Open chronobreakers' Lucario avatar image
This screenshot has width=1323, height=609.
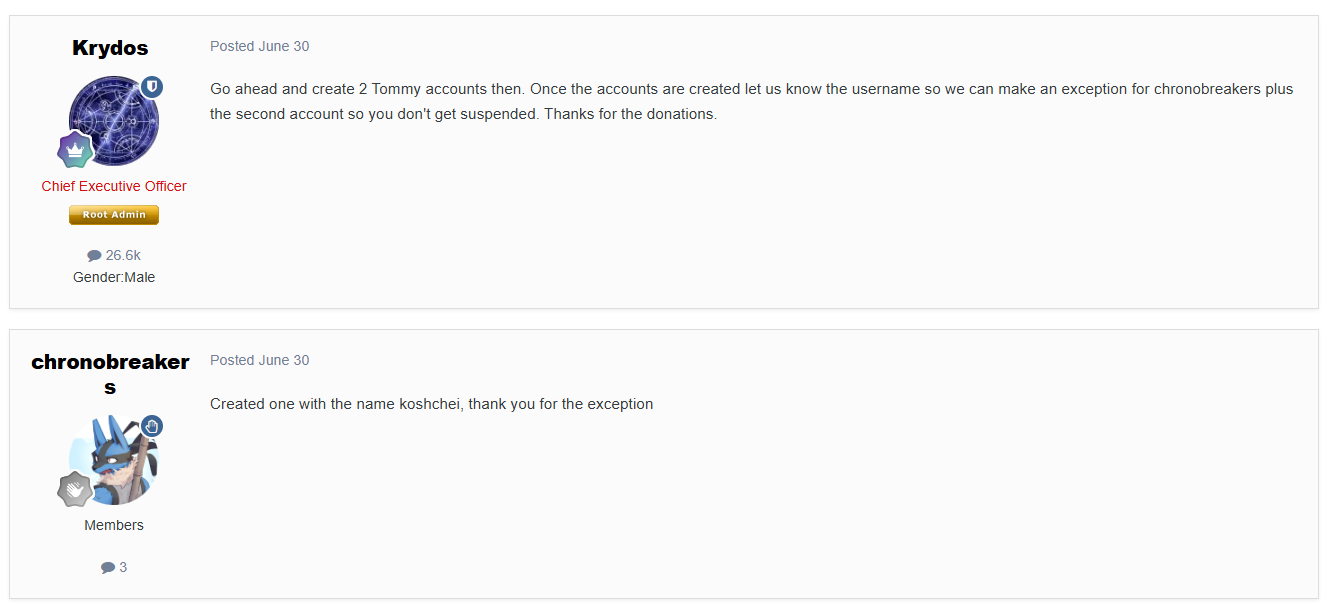click(114, 460)
